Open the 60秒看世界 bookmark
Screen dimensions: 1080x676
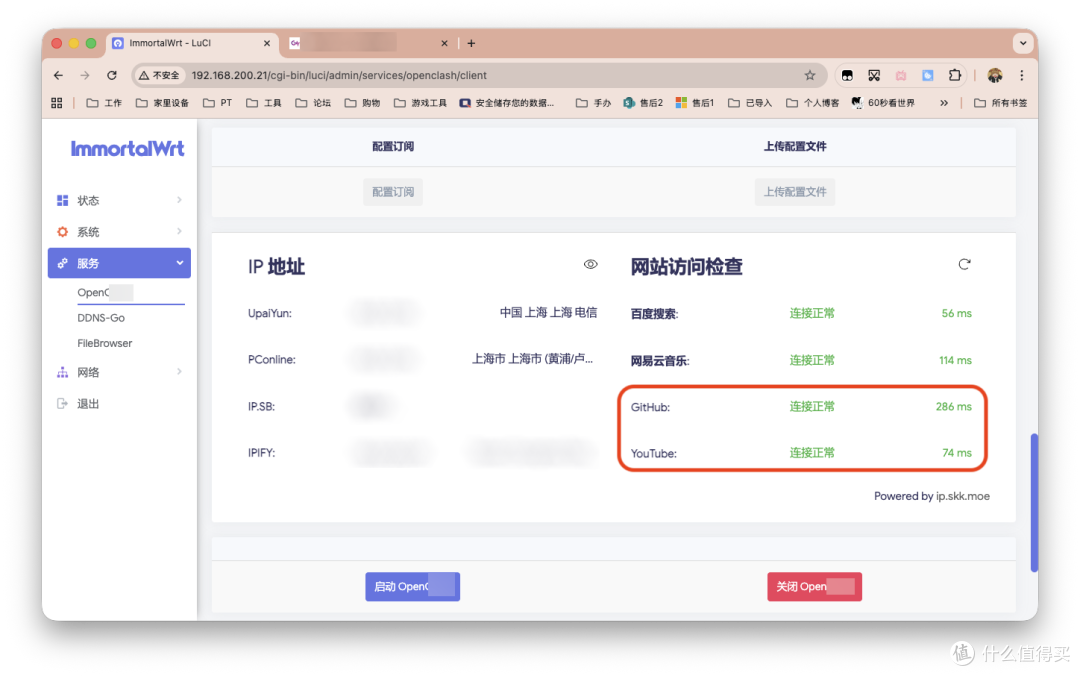[884, 103]
